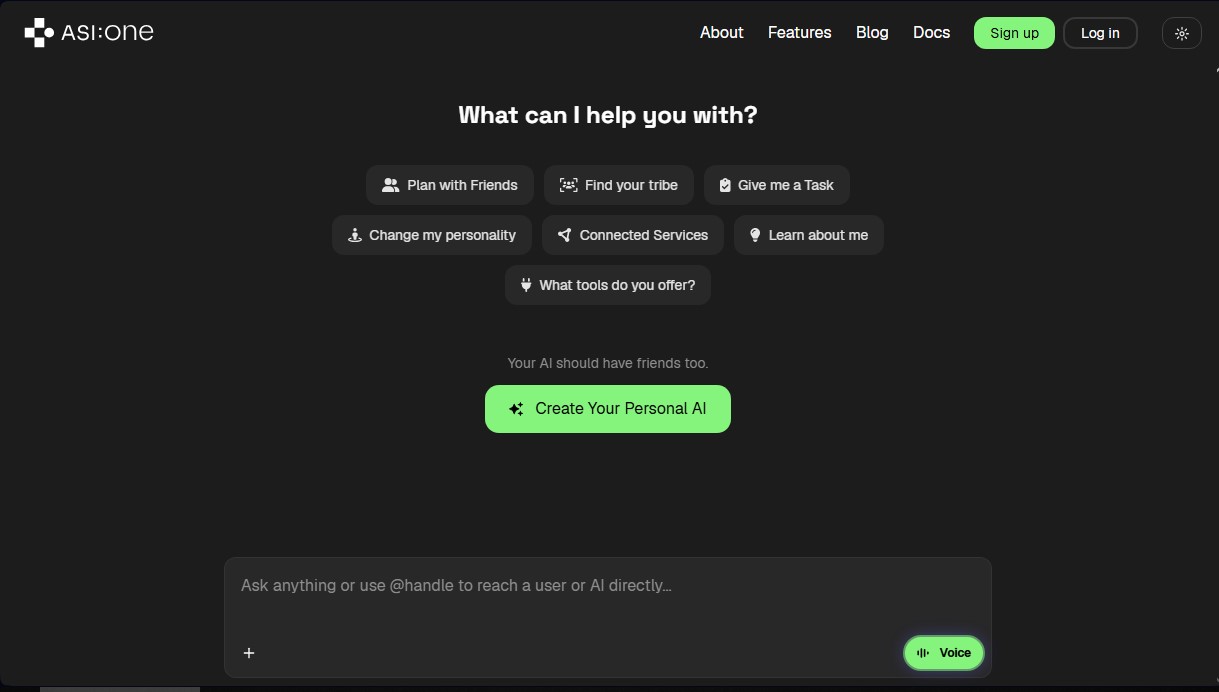Image resolution: width=1219 pixels, height=692 pixels.
Task: Open the Docs link
Action: [x=931, y=33]
